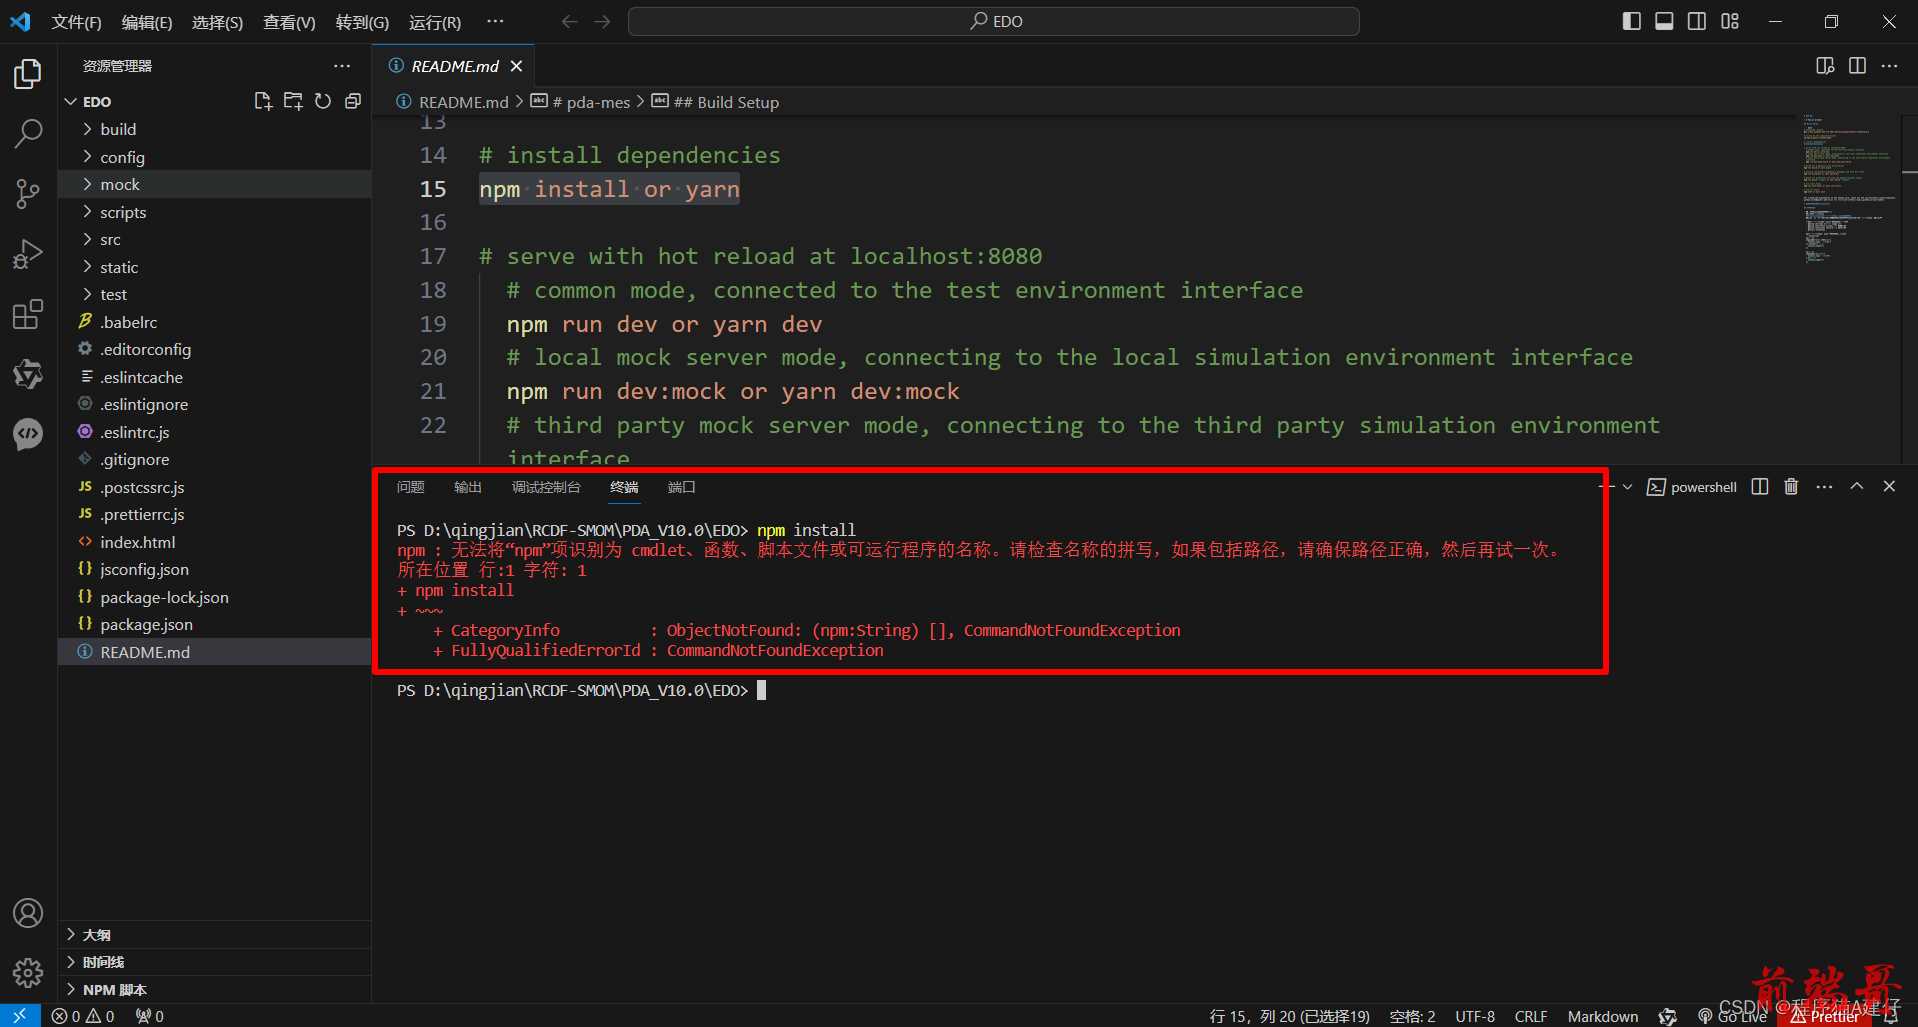Screen dimensions: 1918x1027
Task: Expand the build folder
Action: pos(215,129)
